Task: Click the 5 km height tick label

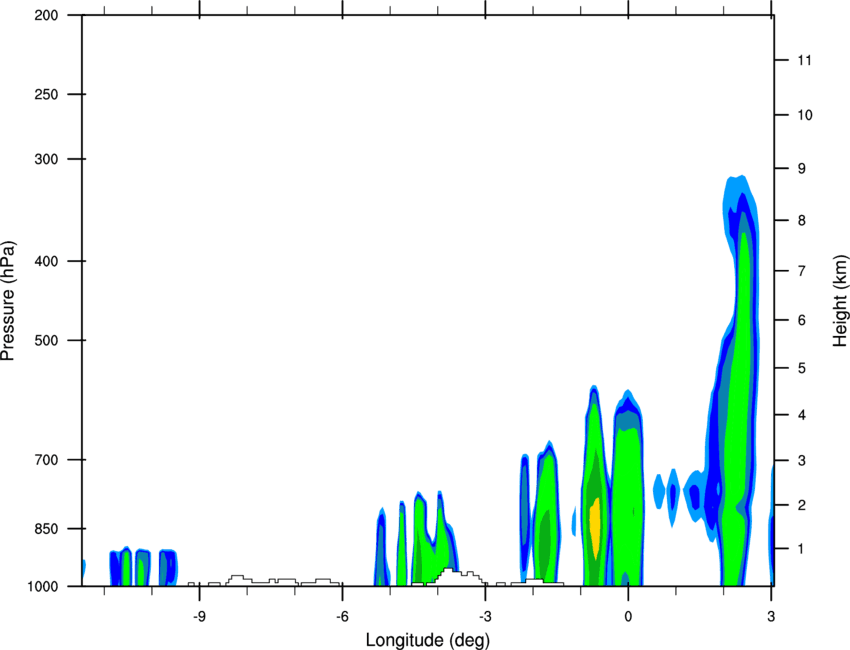Action: click(802, 369)
